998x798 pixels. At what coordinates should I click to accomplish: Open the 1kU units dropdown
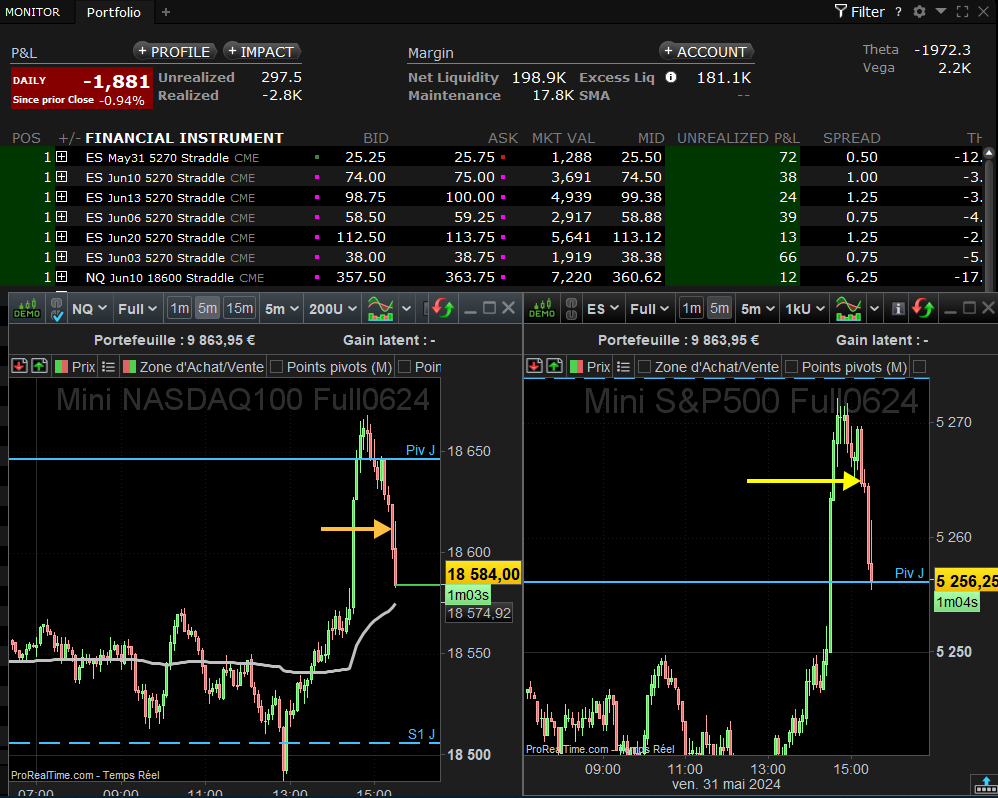click(x=805, y=309)
